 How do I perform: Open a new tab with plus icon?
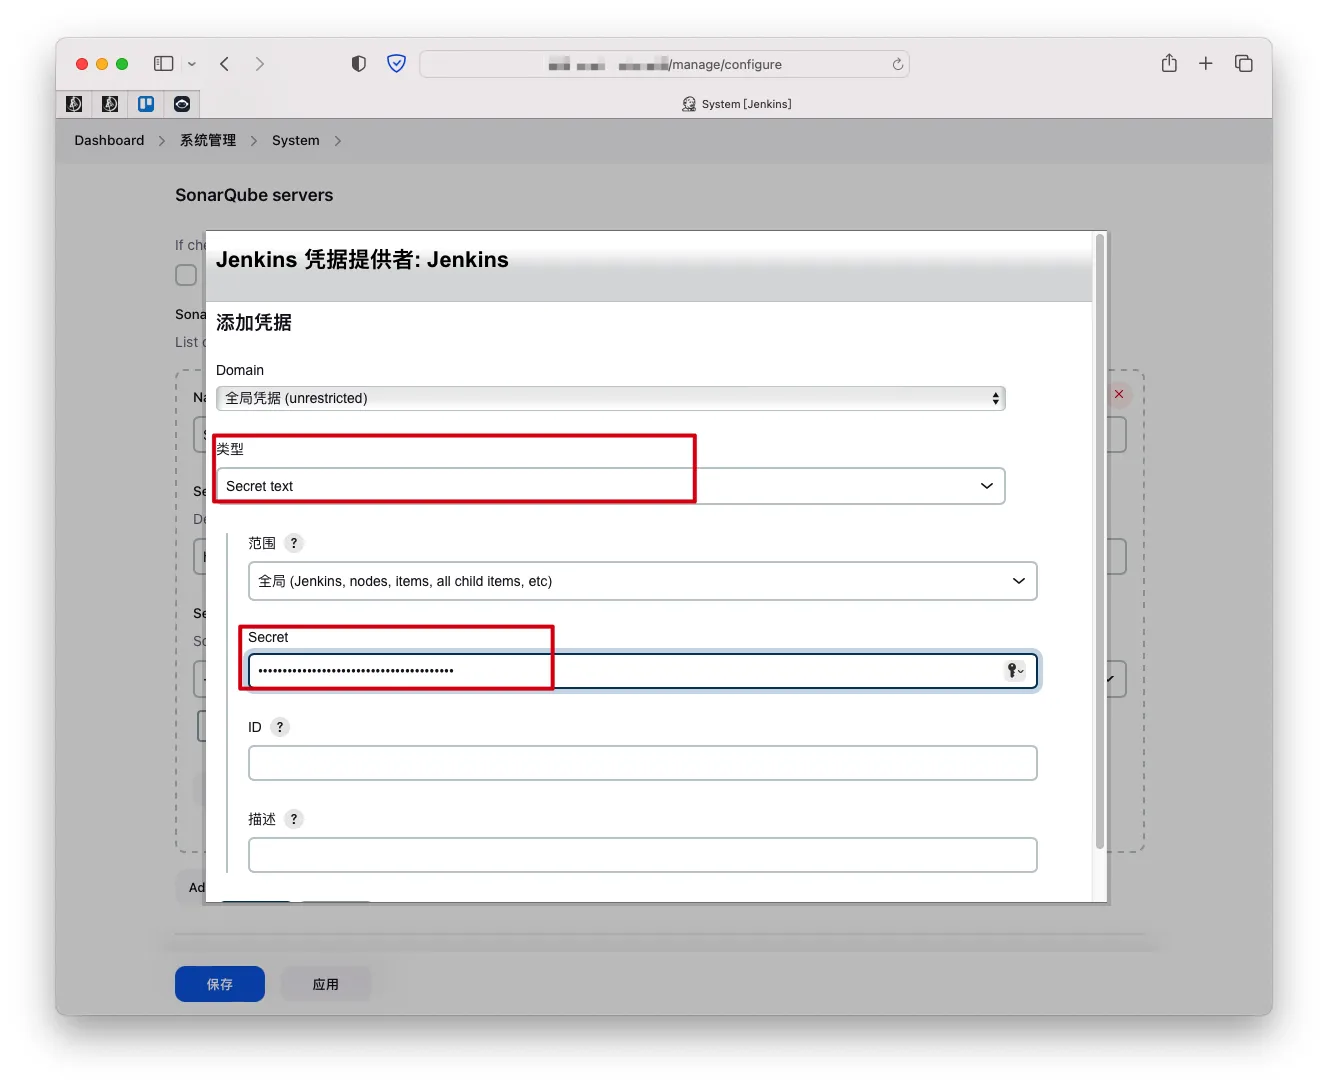1206,64
